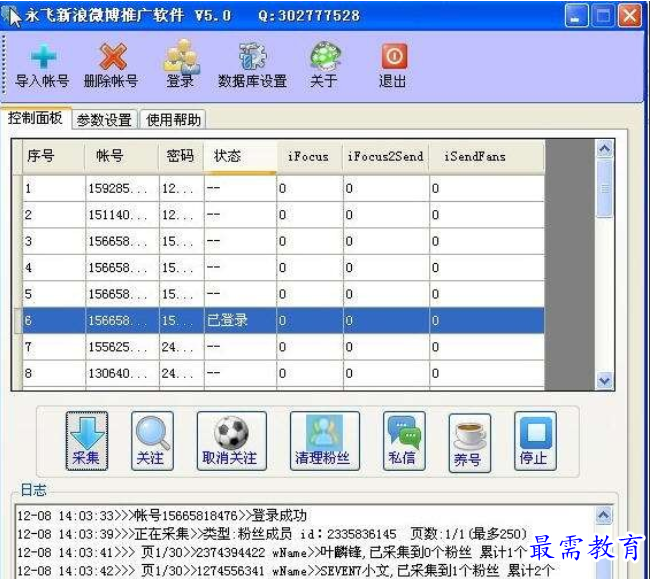Click the log panel scroll-up arrow
The height and width of the screenshot is (579, 651).
point(604,515)
